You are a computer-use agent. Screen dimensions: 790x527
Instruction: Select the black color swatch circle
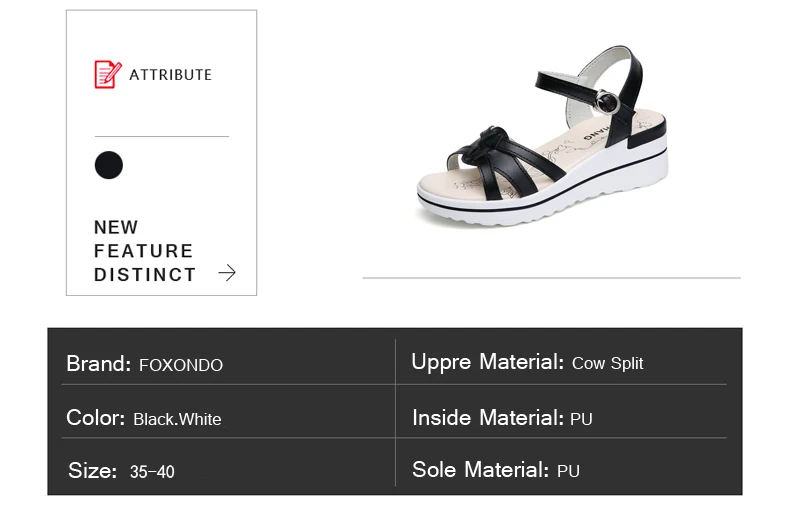109,165
